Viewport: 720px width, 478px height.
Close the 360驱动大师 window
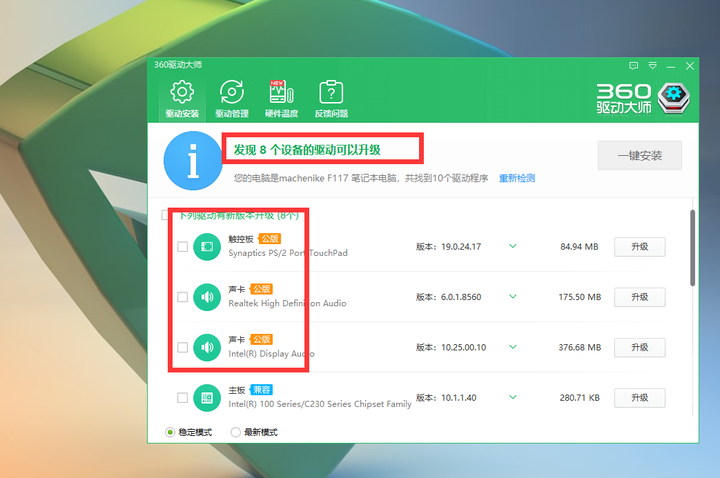(690, 66)
